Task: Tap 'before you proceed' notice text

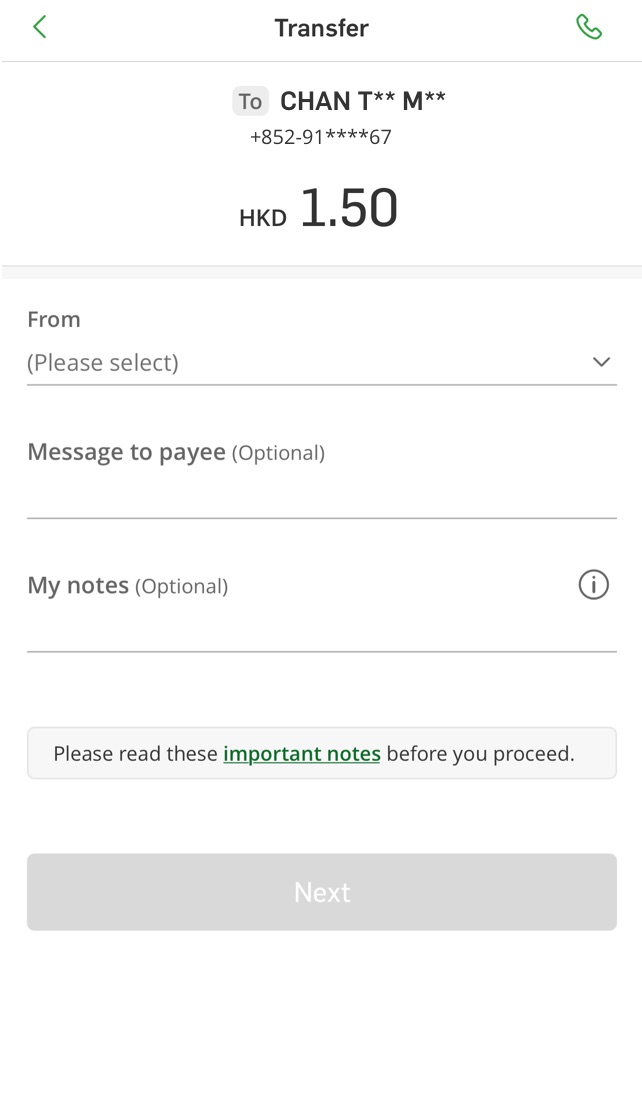Action: [x=480, y=753]
